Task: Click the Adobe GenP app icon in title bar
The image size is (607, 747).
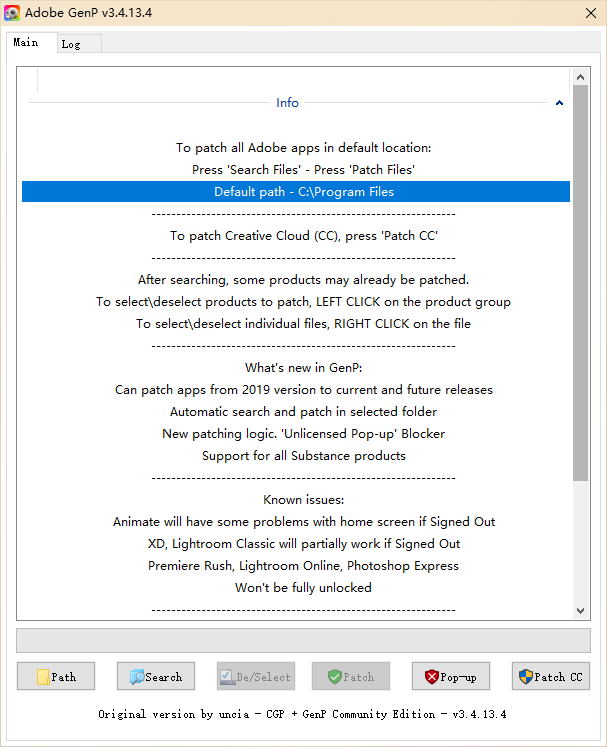Action: pos(12,12)
